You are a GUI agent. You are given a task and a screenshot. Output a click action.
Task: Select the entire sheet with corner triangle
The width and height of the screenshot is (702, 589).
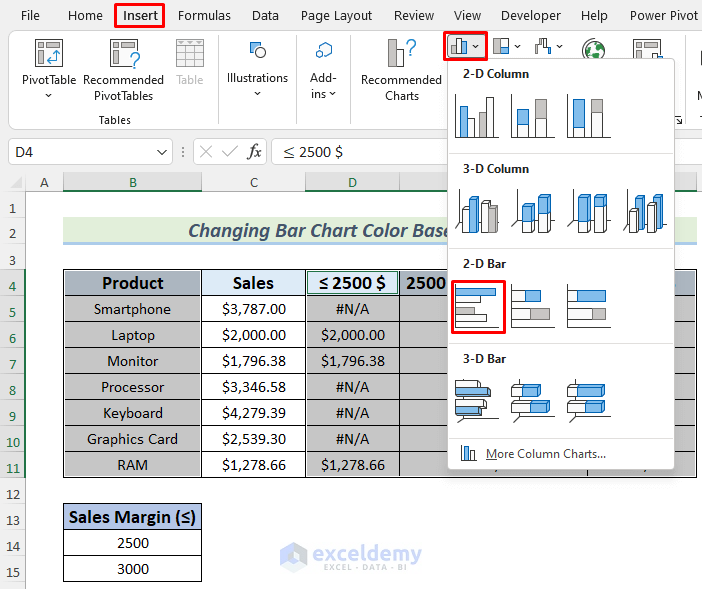pos(16,183)
